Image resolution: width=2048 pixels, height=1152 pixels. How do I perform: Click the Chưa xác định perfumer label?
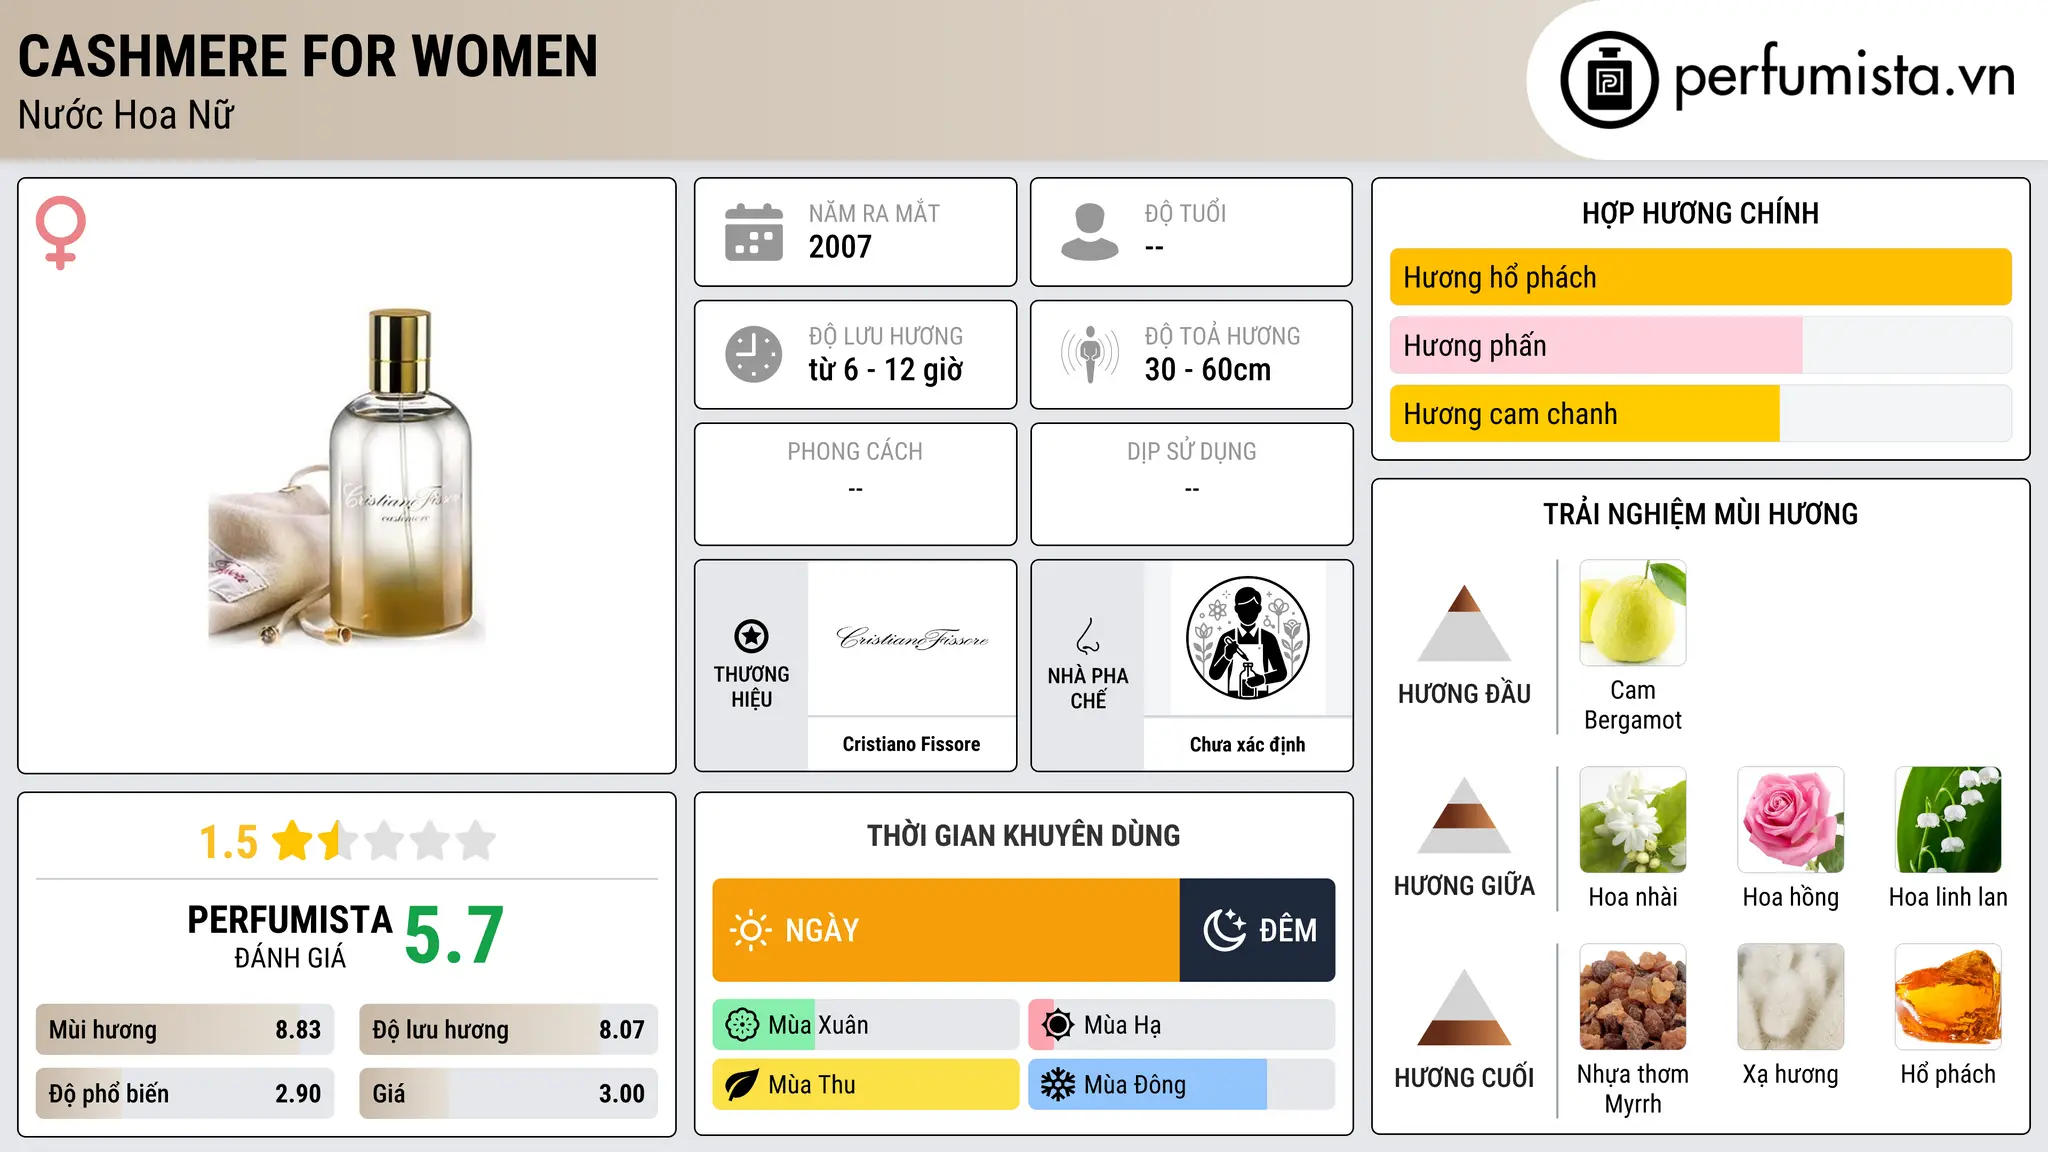[1247, 744]
